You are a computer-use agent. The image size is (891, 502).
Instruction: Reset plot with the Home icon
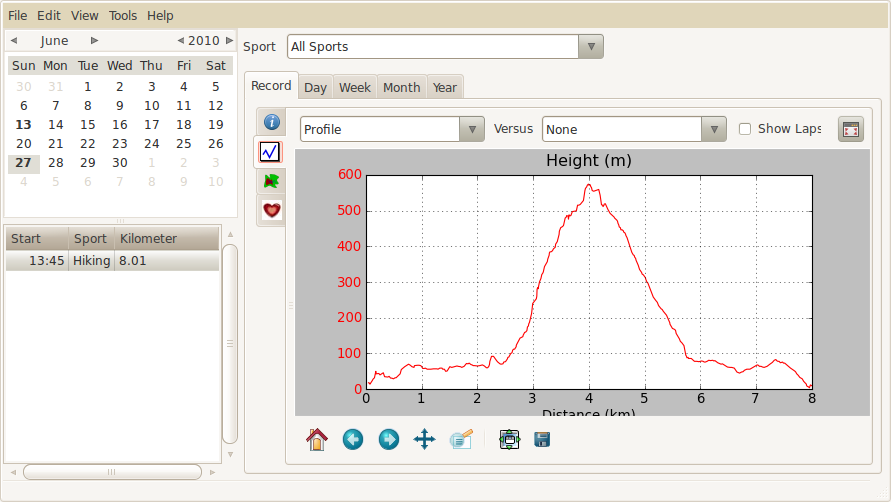pos(317,439)
